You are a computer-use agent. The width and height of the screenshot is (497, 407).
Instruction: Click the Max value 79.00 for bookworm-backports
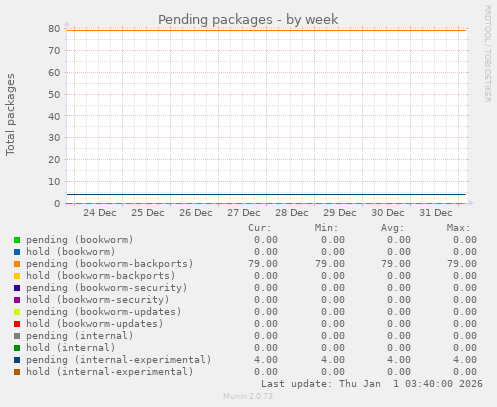pos(462,264)
